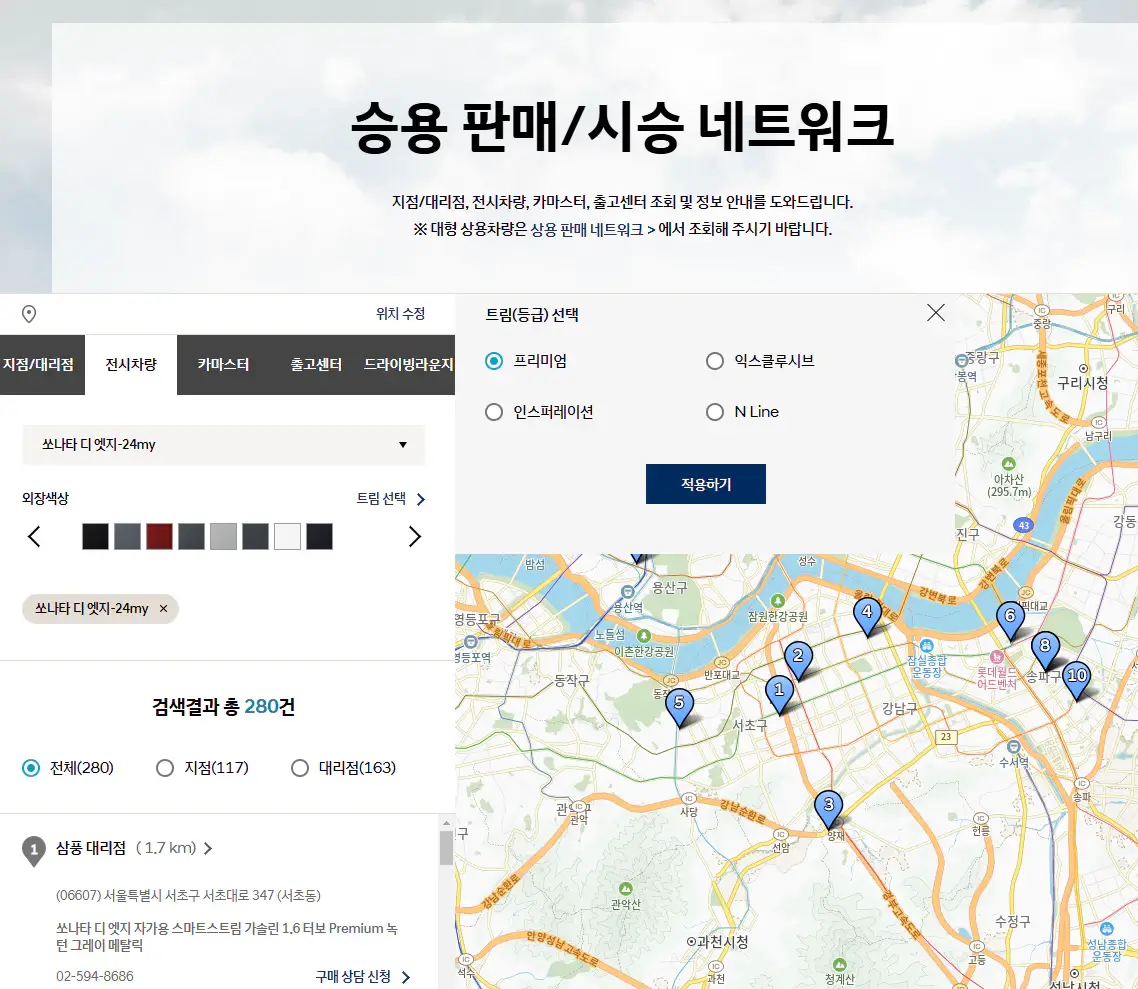Click the 강남구 label on map

pyautogui.click(x=899, y=708)
